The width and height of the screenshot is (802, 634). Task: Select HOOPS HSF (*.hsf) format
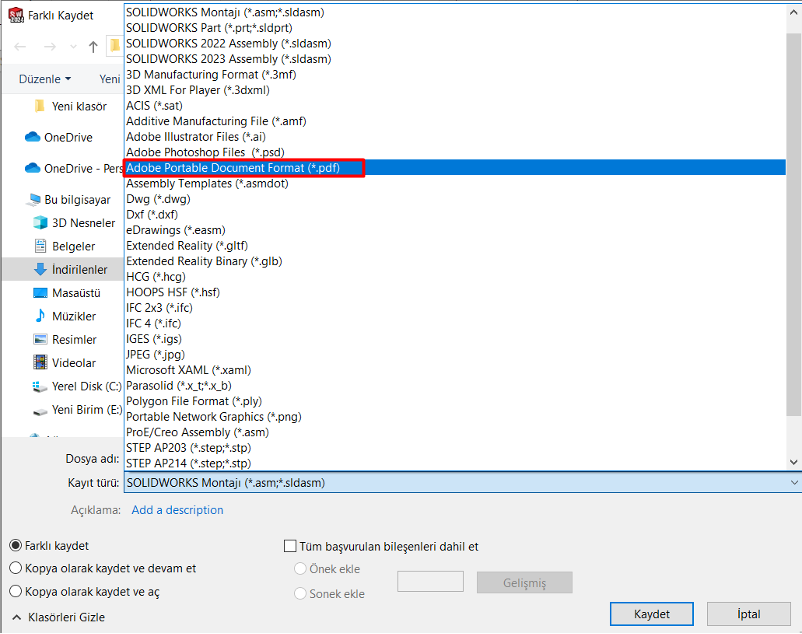(455, 292)
